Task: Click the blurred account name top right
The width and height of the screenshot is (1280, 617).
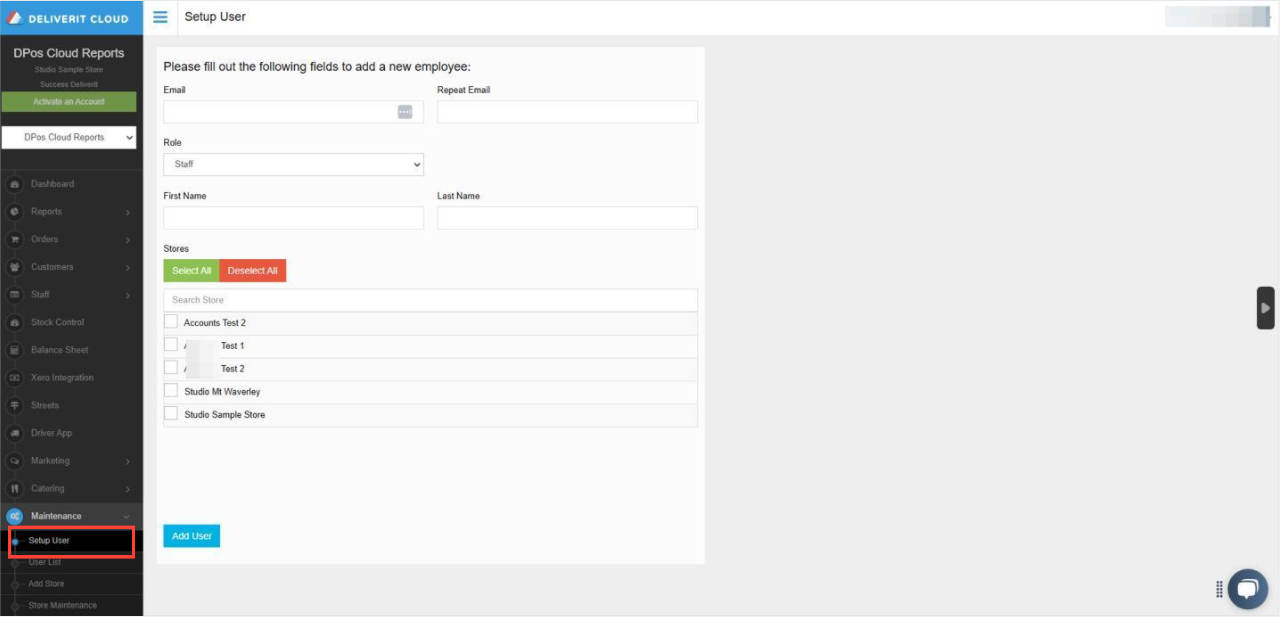Action: (x=1217, y=17)
